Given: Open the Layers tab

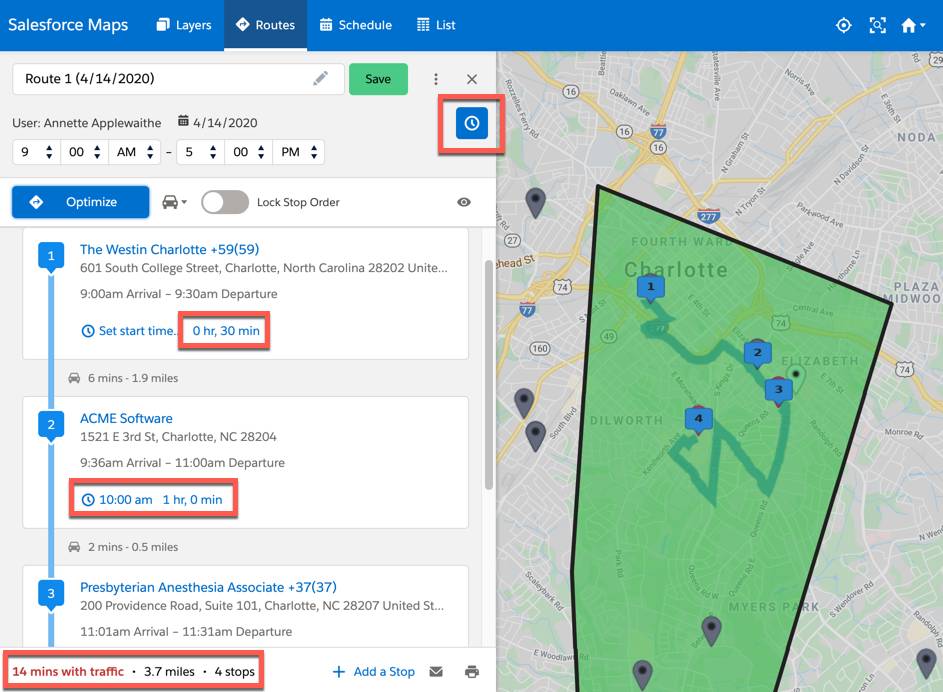Looking at the screenshot, I should pos(184,25).
